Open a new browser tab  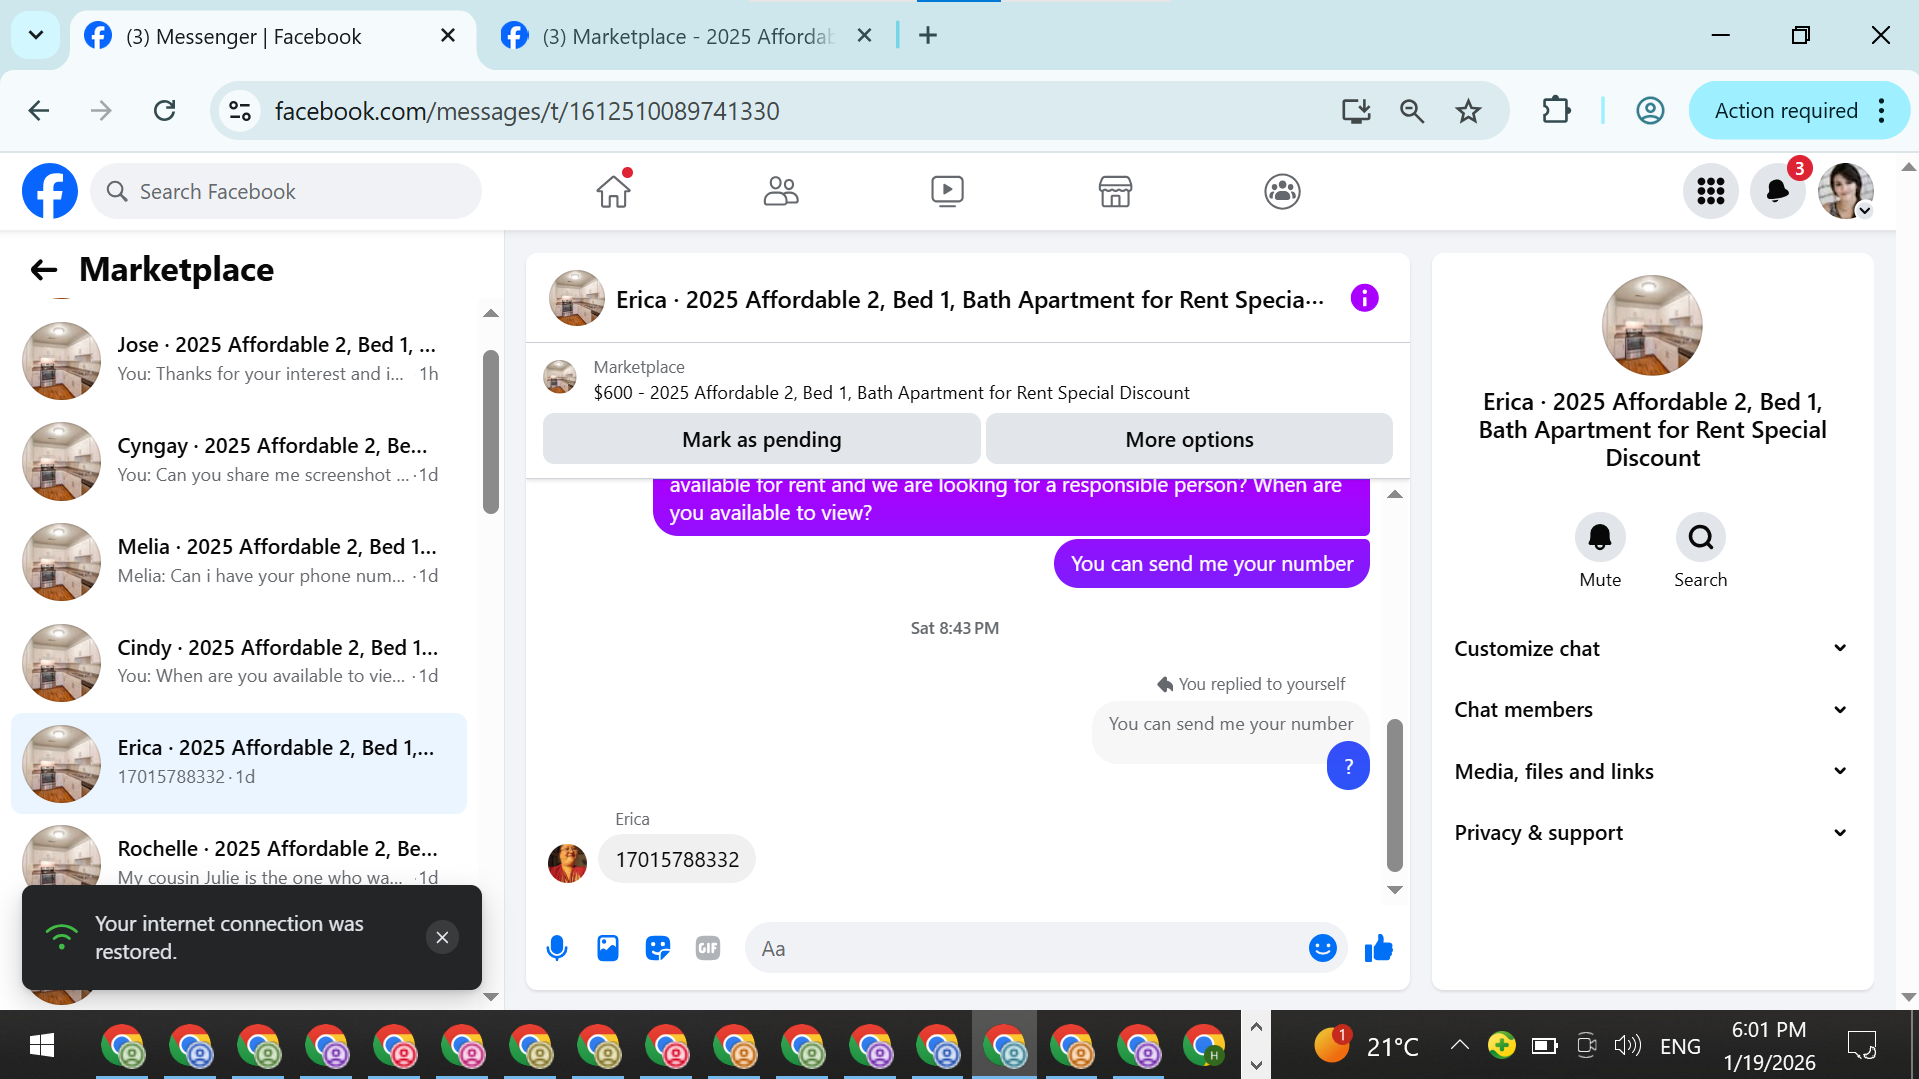(928, 36)
